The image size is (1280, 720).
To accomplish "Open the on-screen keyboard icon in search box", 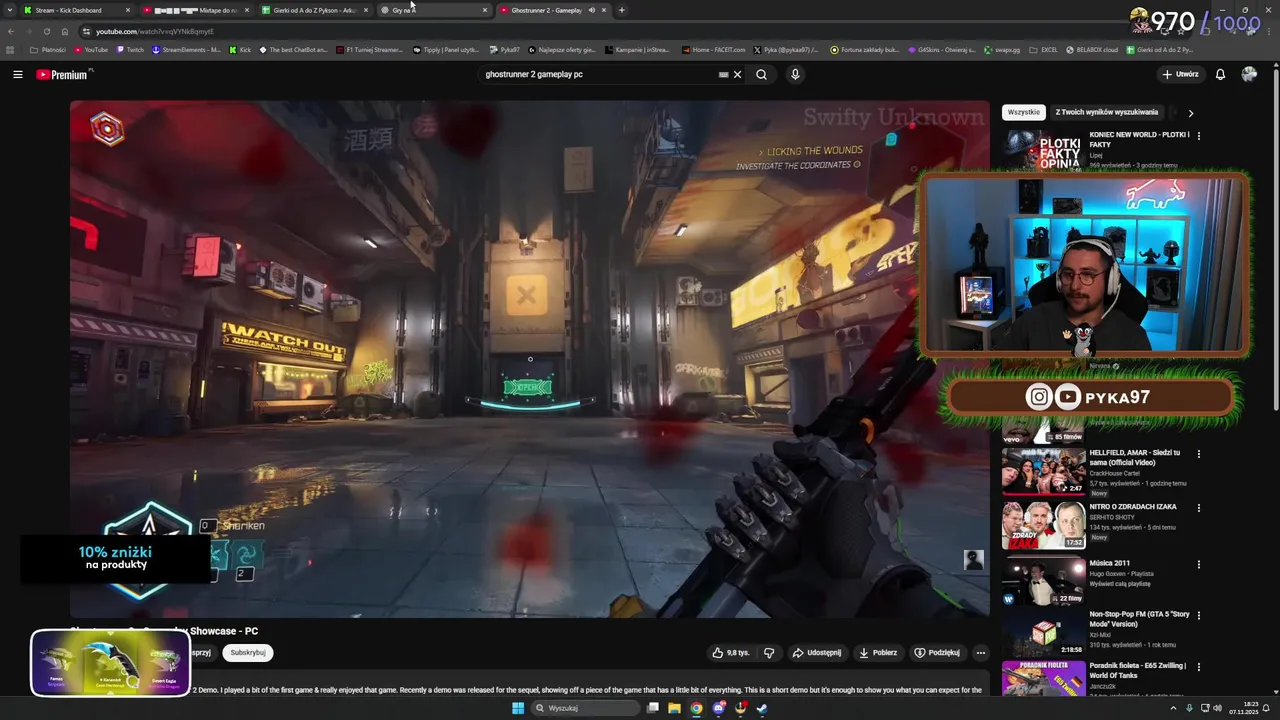I will point(723,74).
